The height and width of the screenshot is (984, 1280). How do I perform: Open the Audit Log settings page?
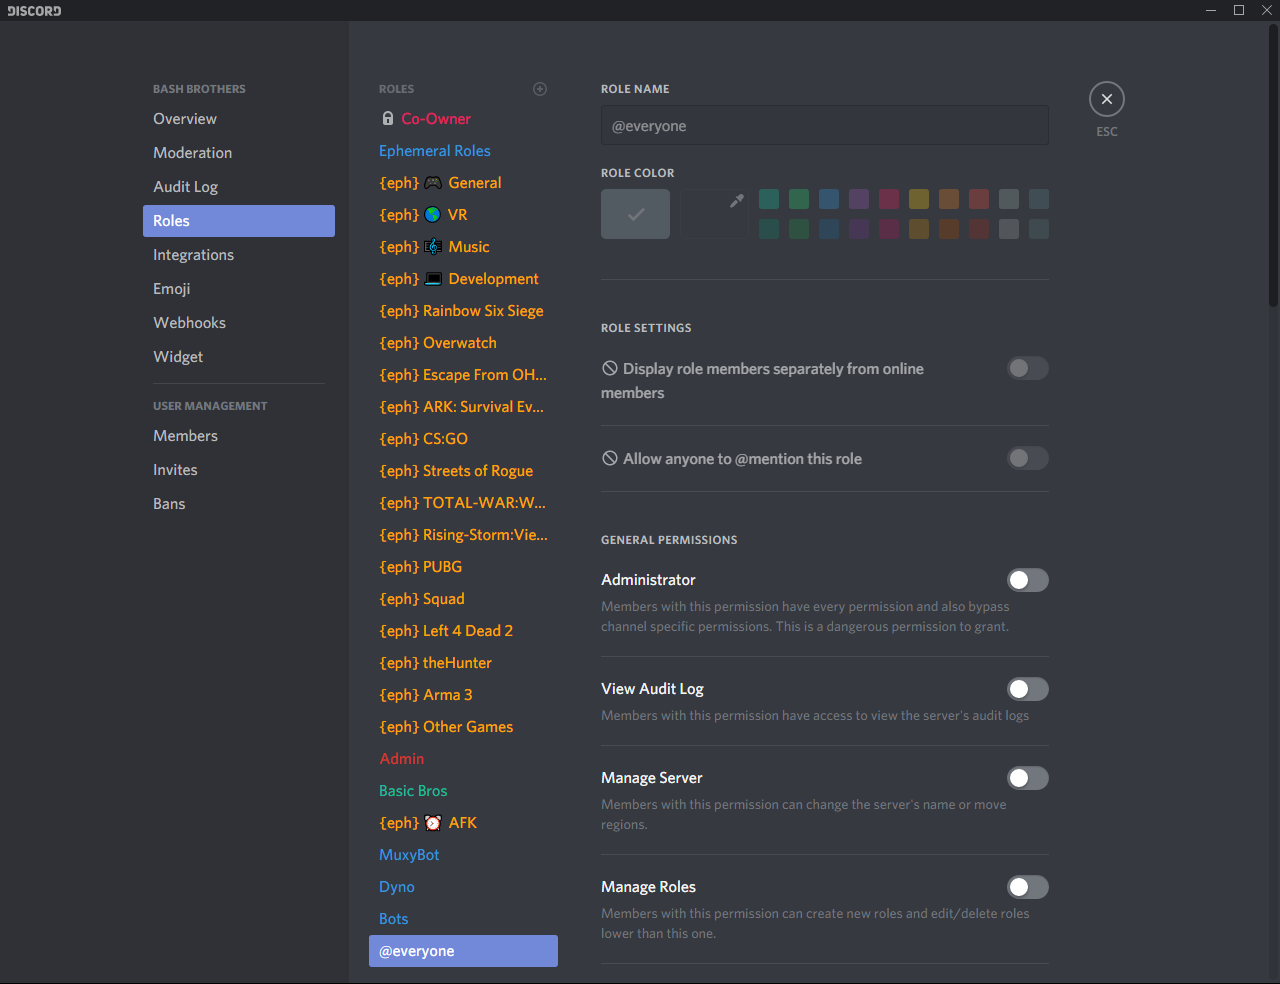(x=185, y=187)
